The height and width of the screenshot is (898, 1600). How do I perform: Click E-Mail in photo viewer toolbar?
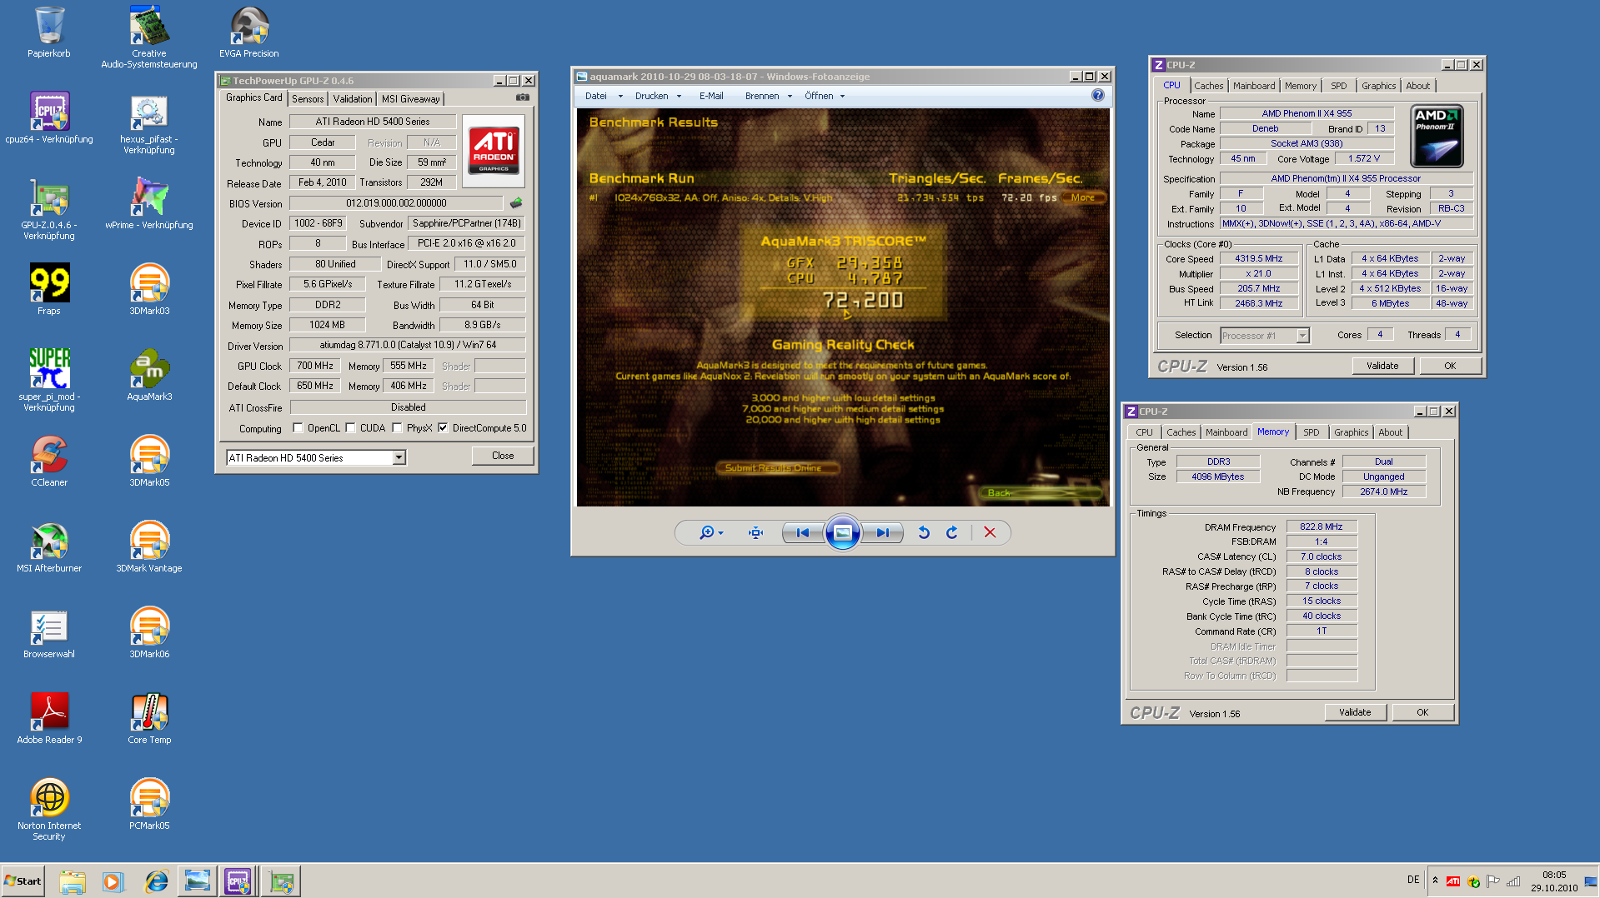pos(711,96)
